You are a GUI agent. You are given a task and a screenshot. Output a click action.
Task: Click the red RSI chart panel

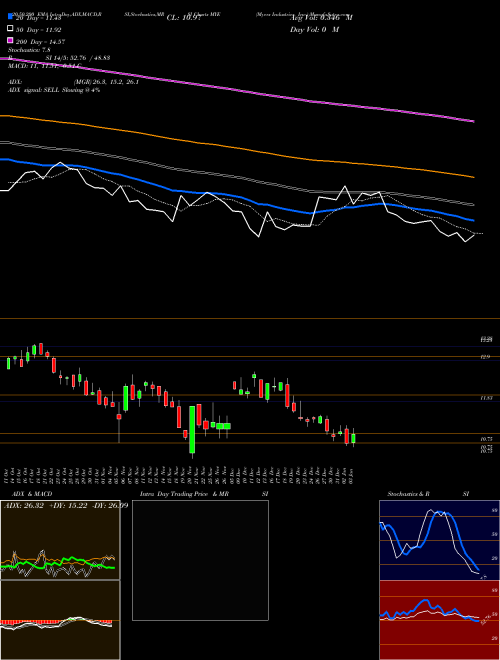[439, 620]
